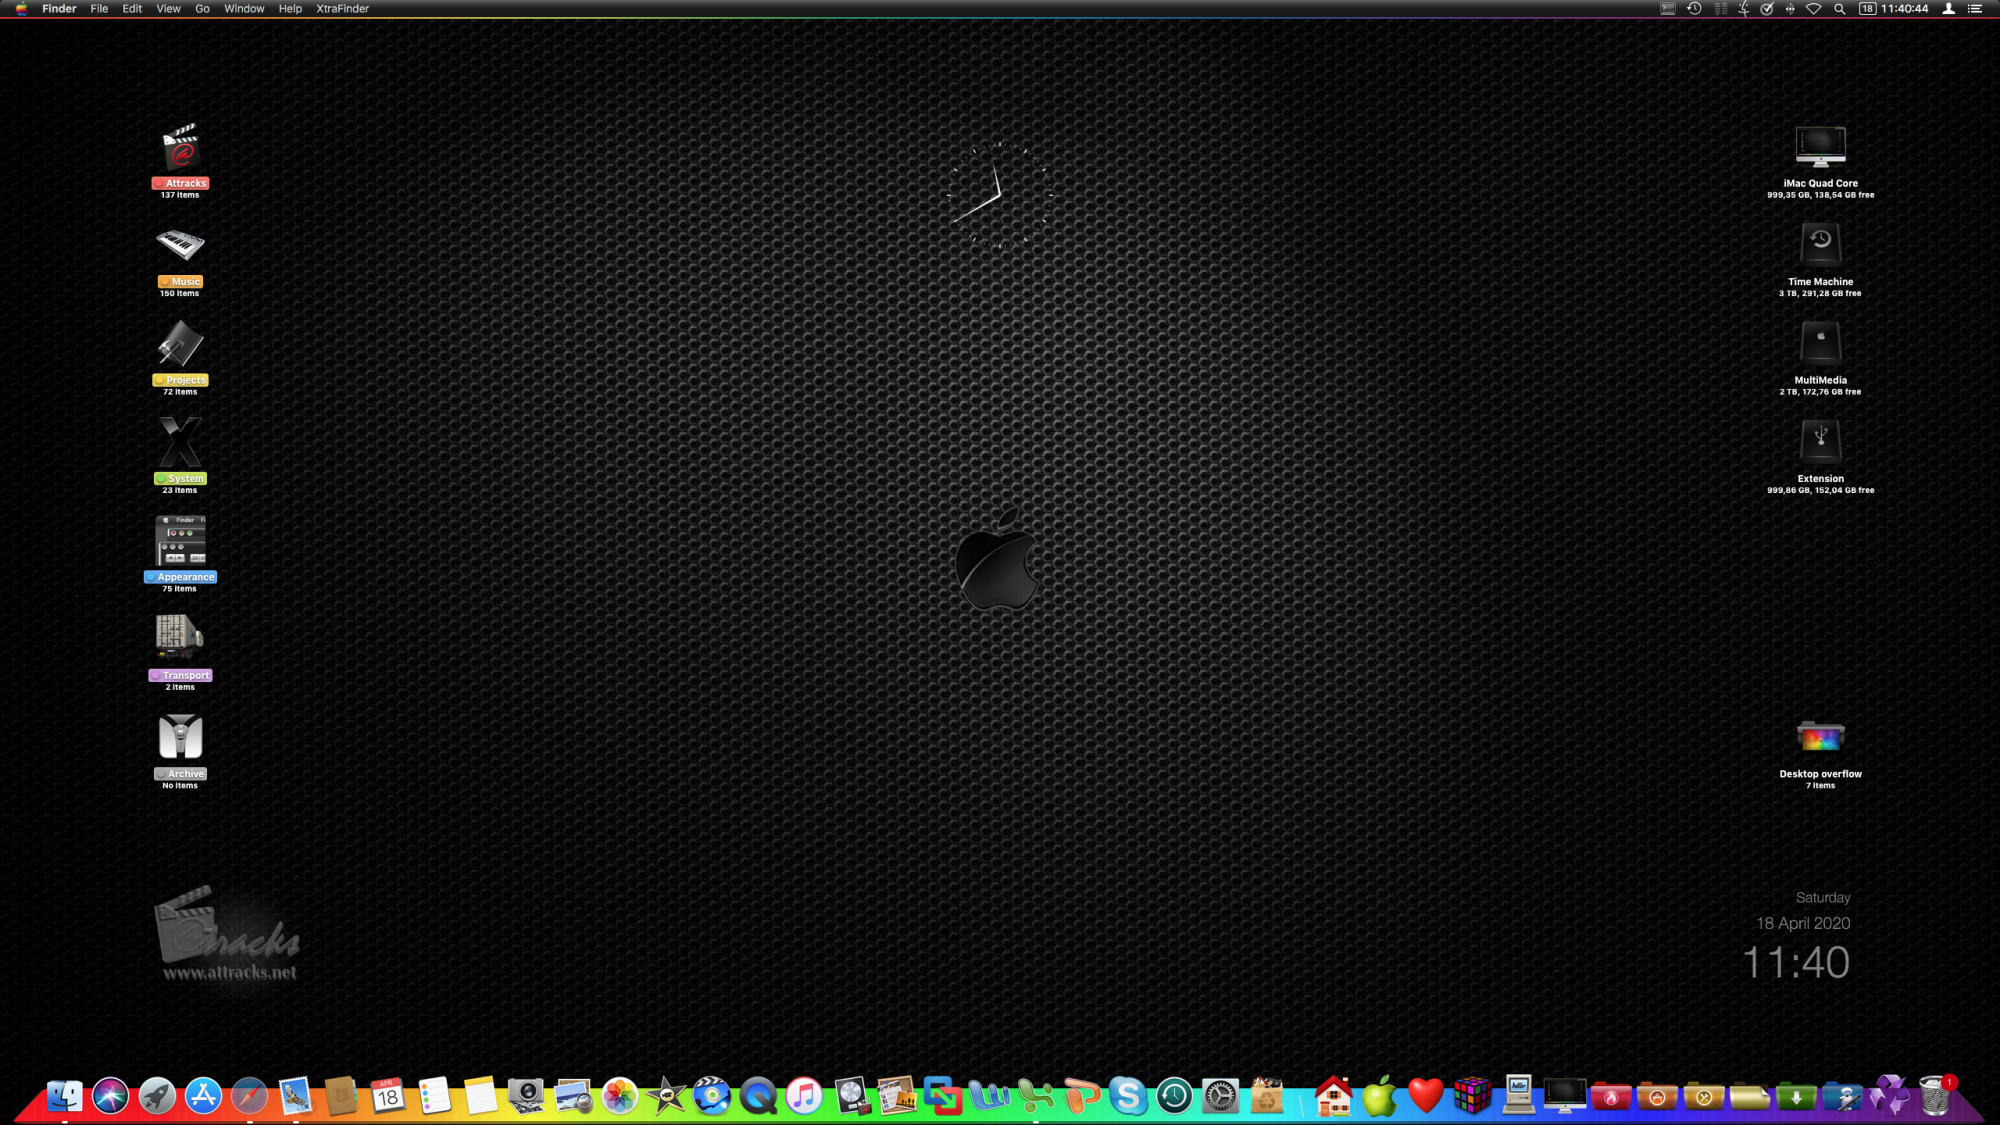Select the Time Machine drive icon
This screenshot has height=1125, width=2000.
(x=1820, y=243)
